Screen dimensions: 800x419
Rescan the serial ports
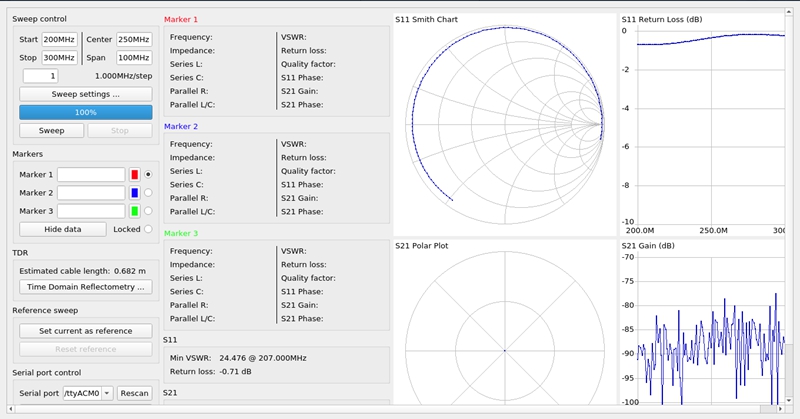pyautogui.click(x=134, y=393)
